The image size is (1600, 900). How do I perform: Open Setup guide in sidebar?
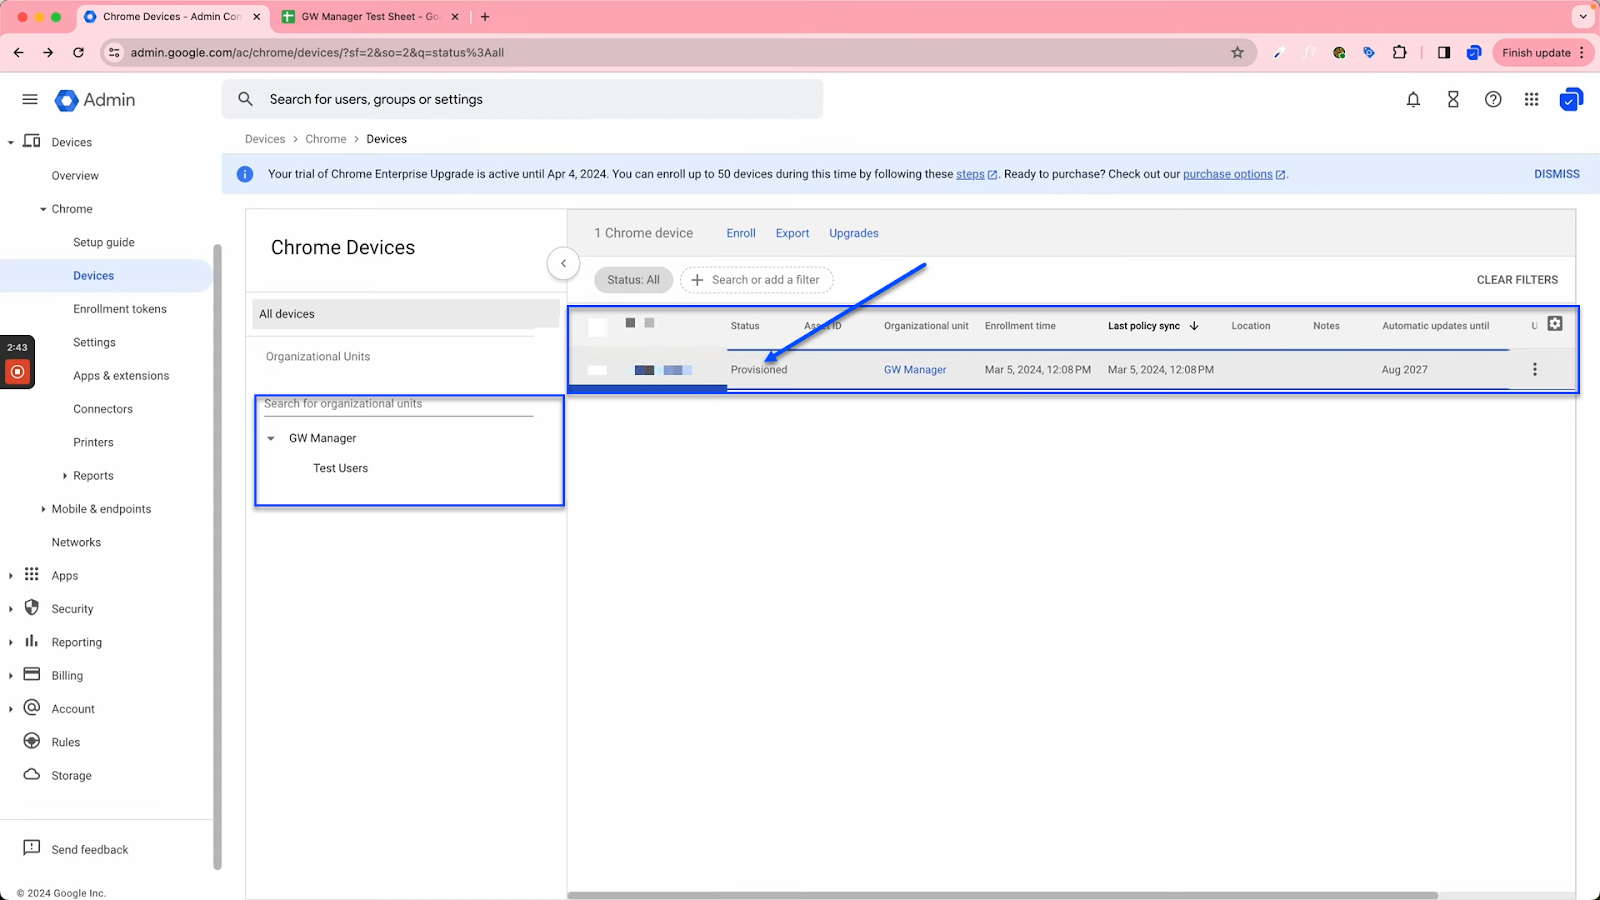tap(104, 242)
